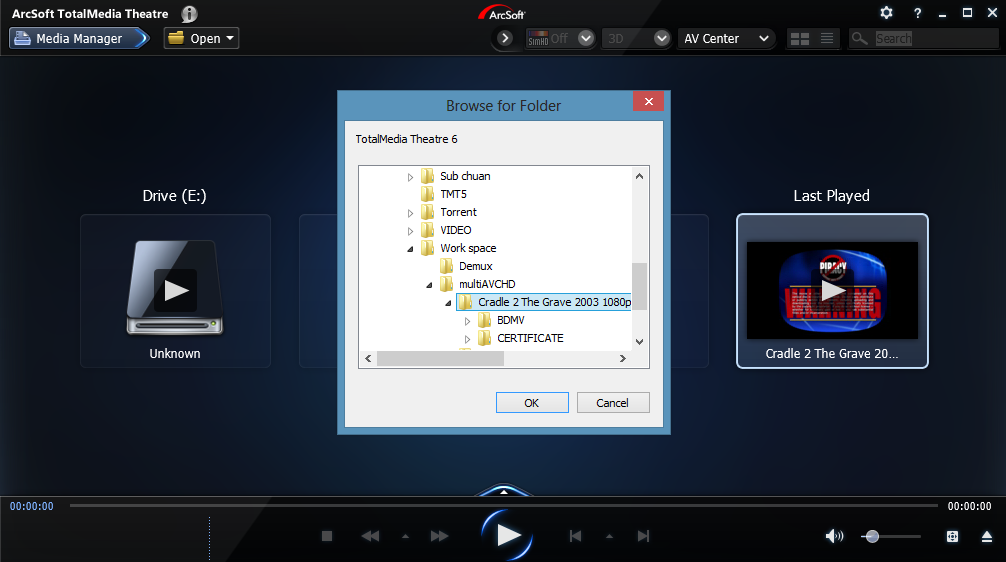Collapse the Work space folder
Viewport: 1006px width, 562px height.
coord(410,249)
